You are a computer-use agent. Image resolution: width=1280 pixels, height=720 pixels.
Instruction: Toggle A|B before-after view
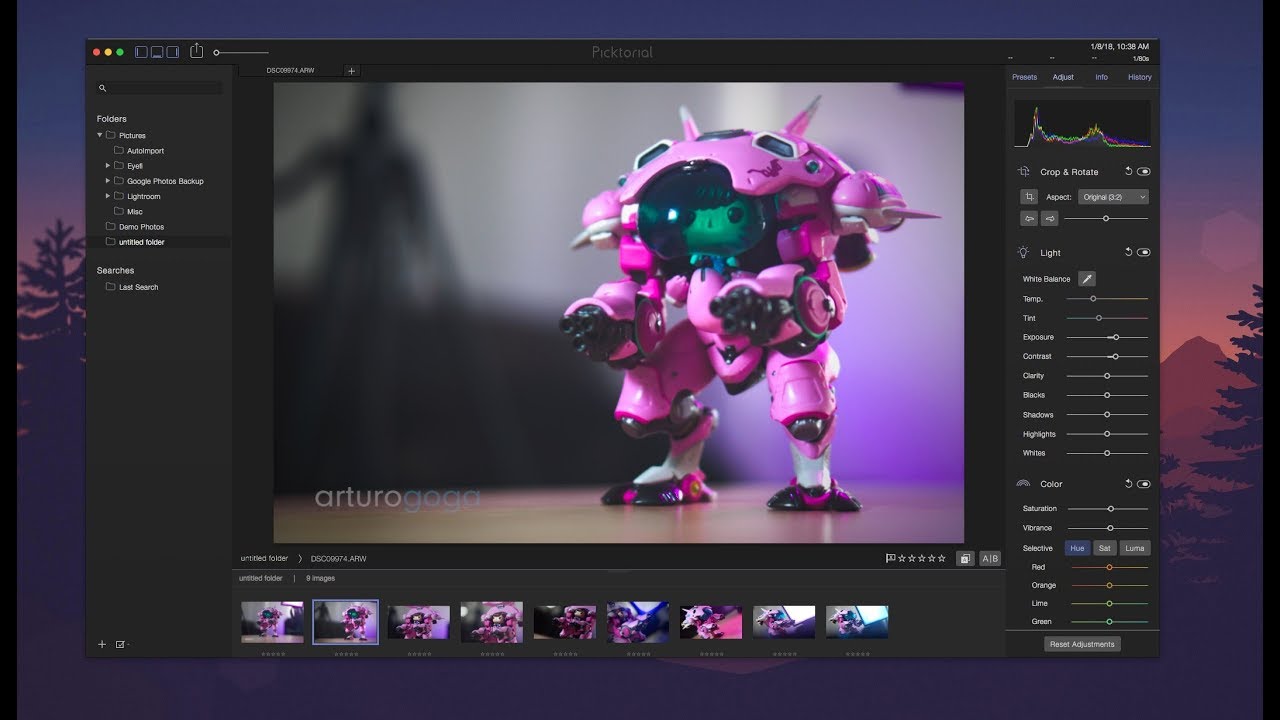(x=989, y=559)
